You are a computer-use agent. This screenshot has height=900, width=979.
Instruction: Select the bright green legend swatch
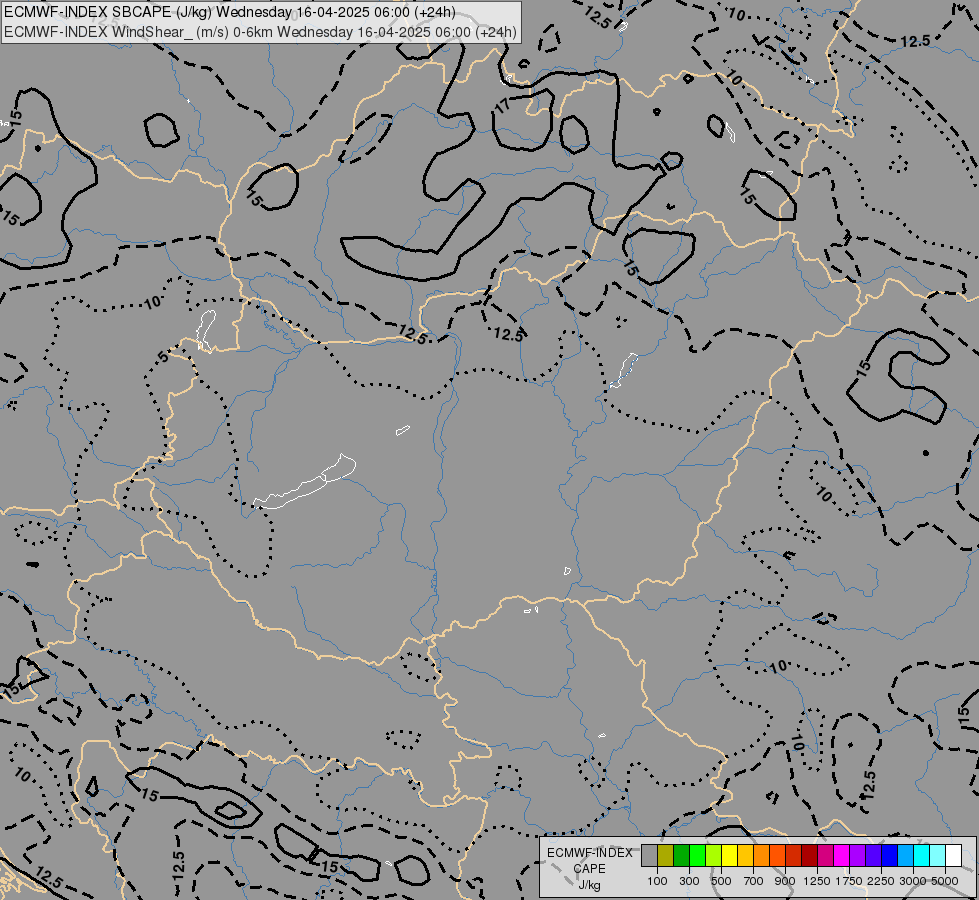(x=697, y=856)
